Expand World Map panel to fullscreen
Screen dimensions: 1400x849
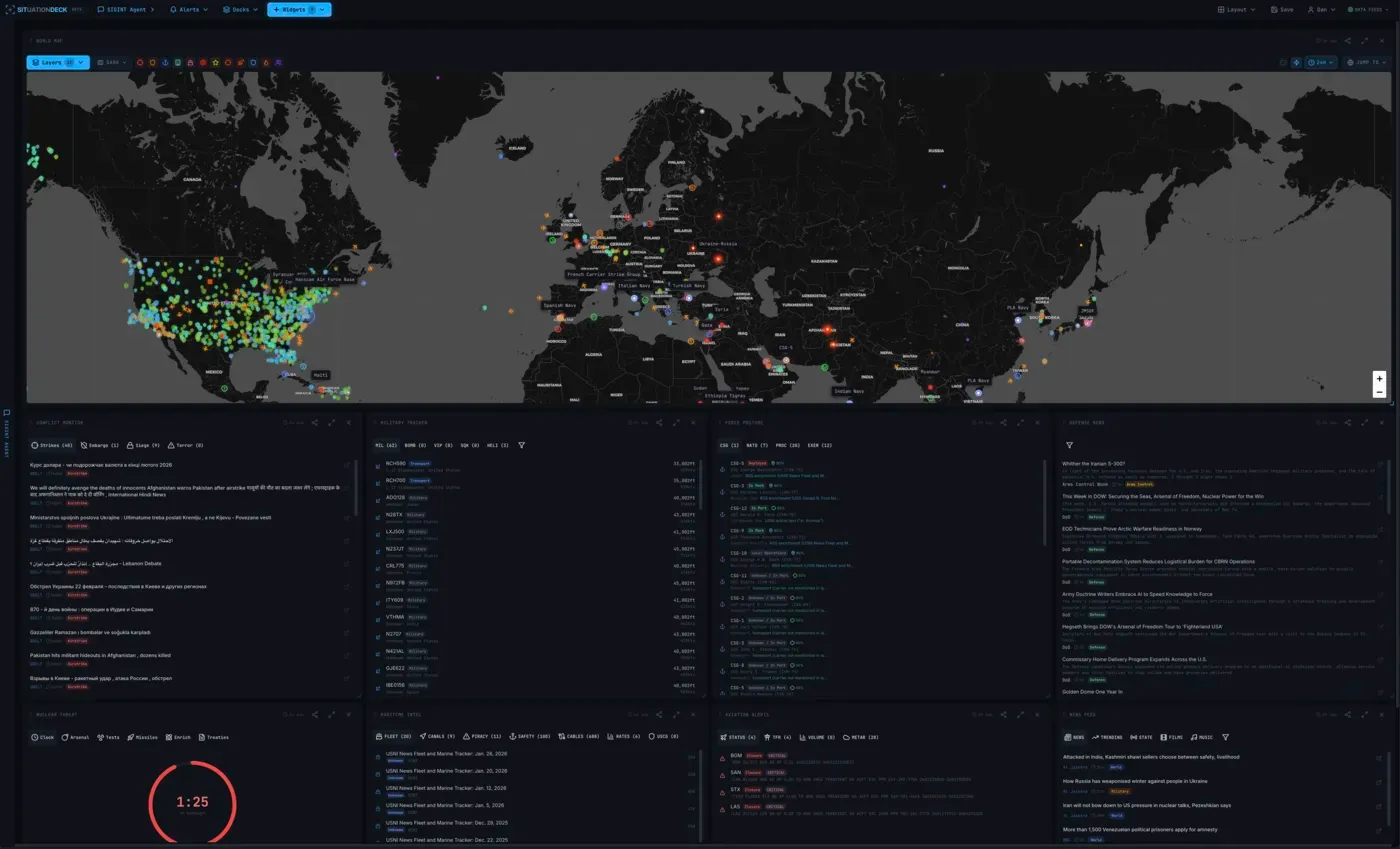click(x=1365, y=41)
